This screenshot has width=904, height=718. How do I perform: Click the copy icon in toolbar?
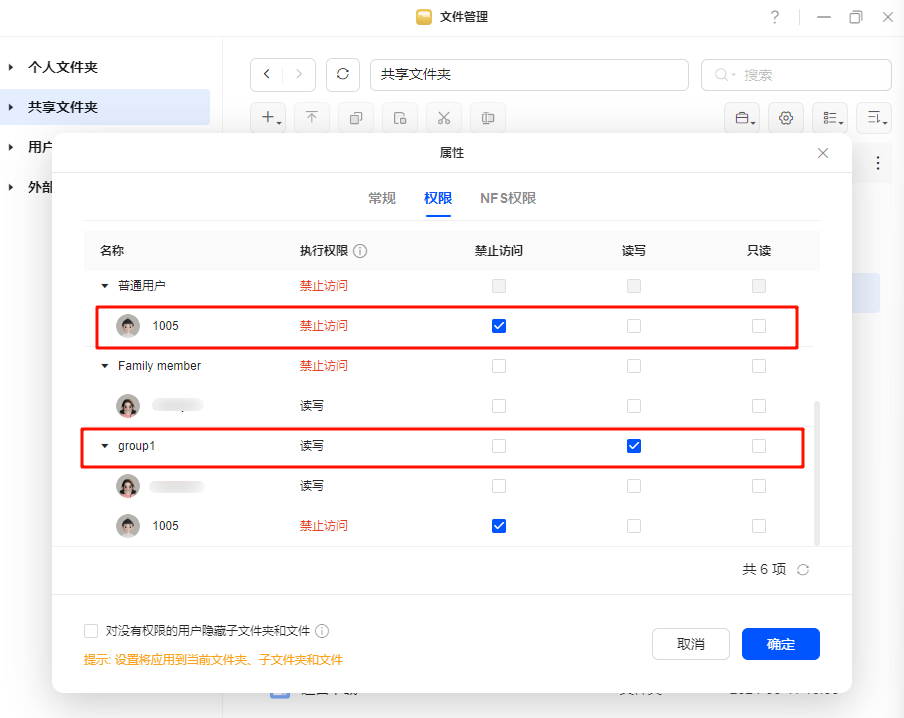355,118
